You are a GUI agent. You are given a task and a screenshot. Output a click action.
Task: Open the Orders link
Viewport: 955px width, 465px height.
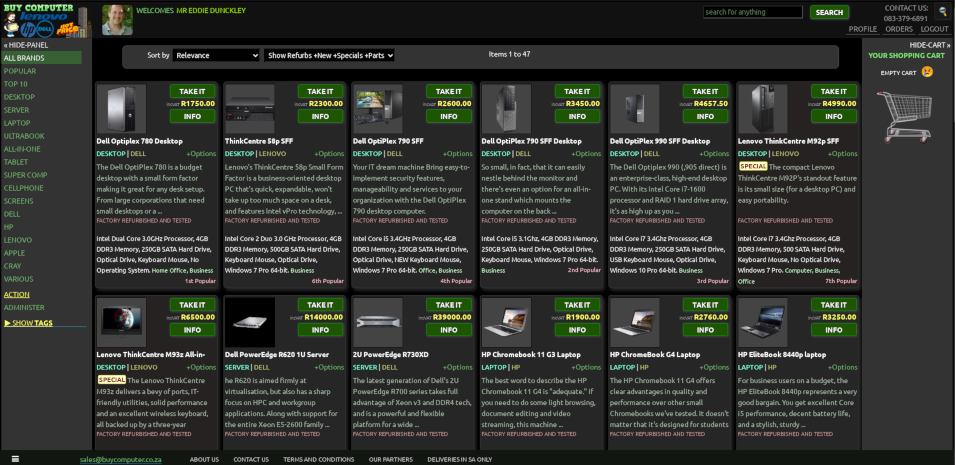pyautogui.click(x=899, y=29)
